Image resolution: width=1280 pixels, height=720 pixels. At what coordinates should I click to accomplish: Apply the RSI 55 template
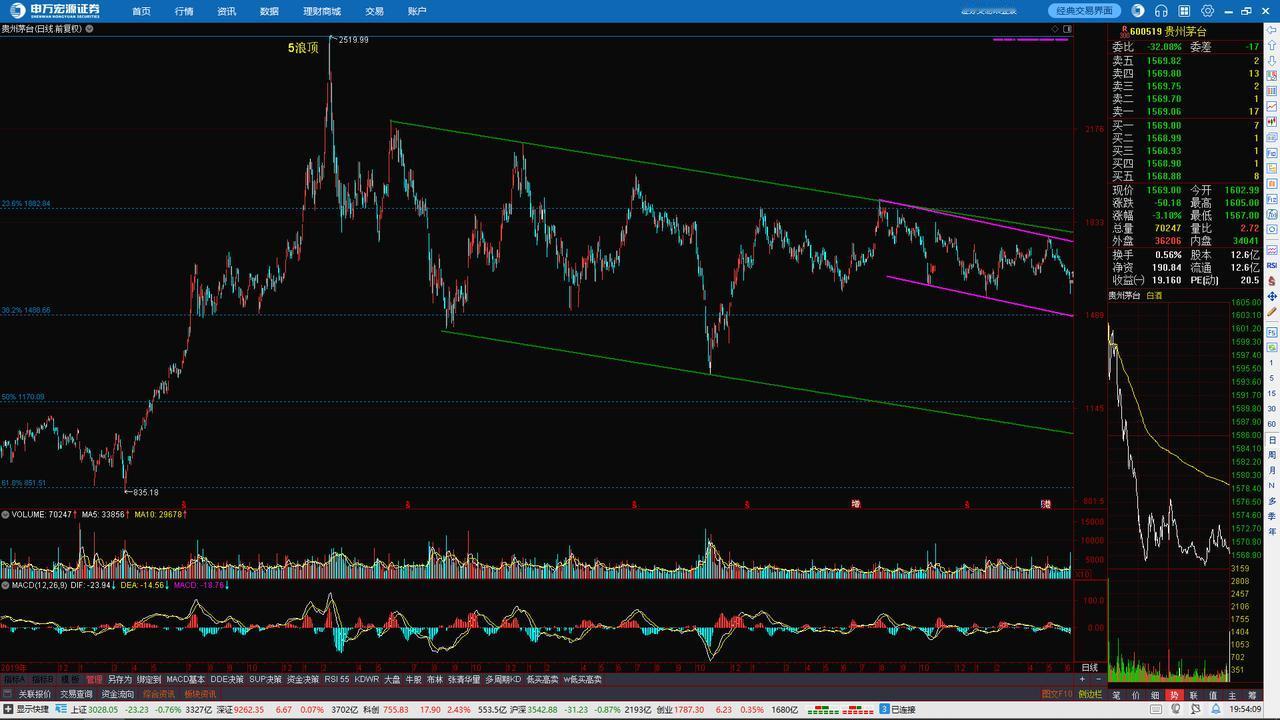pyautogui.click(x=337, y=679)
